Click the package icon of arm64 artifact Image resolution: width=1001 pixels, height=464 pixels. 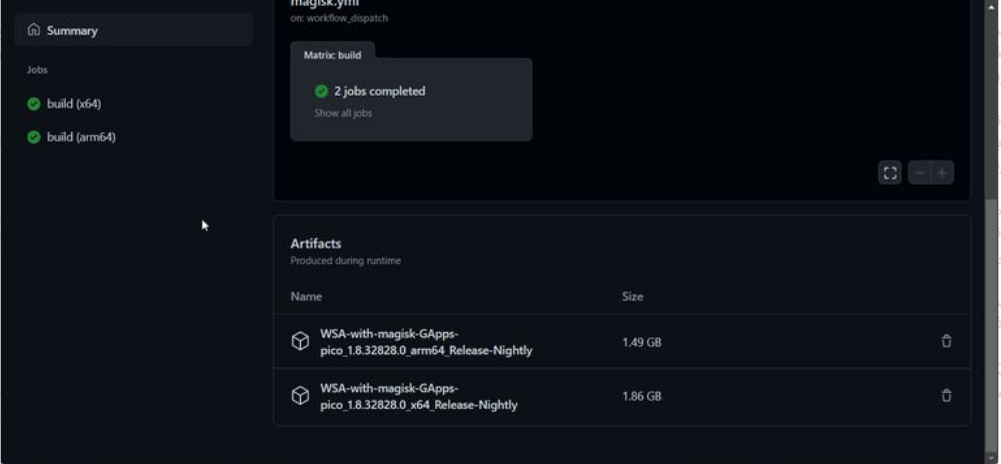tap(300, 342)
